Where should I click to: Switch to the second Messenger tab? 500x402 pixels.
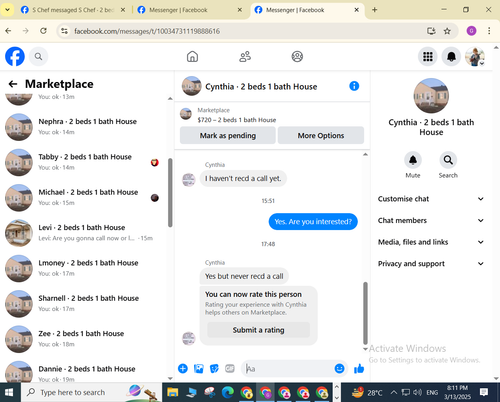pyautogui.click(x=189, y=10)
